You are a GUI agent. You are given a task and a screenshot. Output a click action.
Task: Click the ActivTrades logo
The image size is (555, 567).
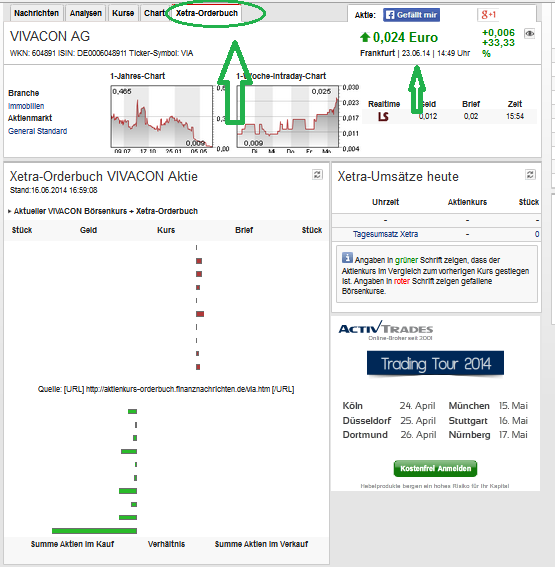pyautogui.click(x=386, y=330)
